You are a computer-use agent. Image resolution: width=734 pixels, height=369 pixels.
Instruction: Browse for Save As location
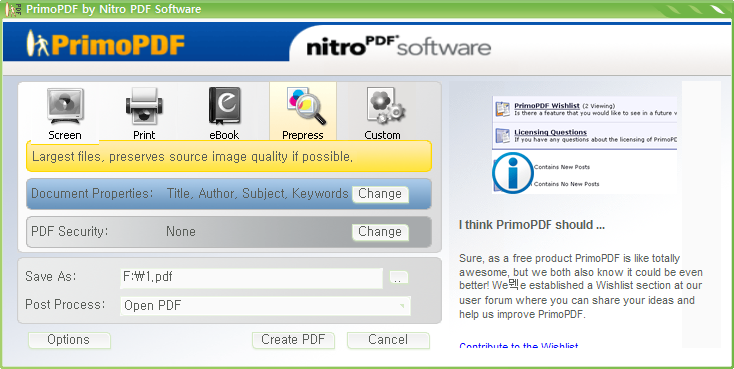coord(399,278)
